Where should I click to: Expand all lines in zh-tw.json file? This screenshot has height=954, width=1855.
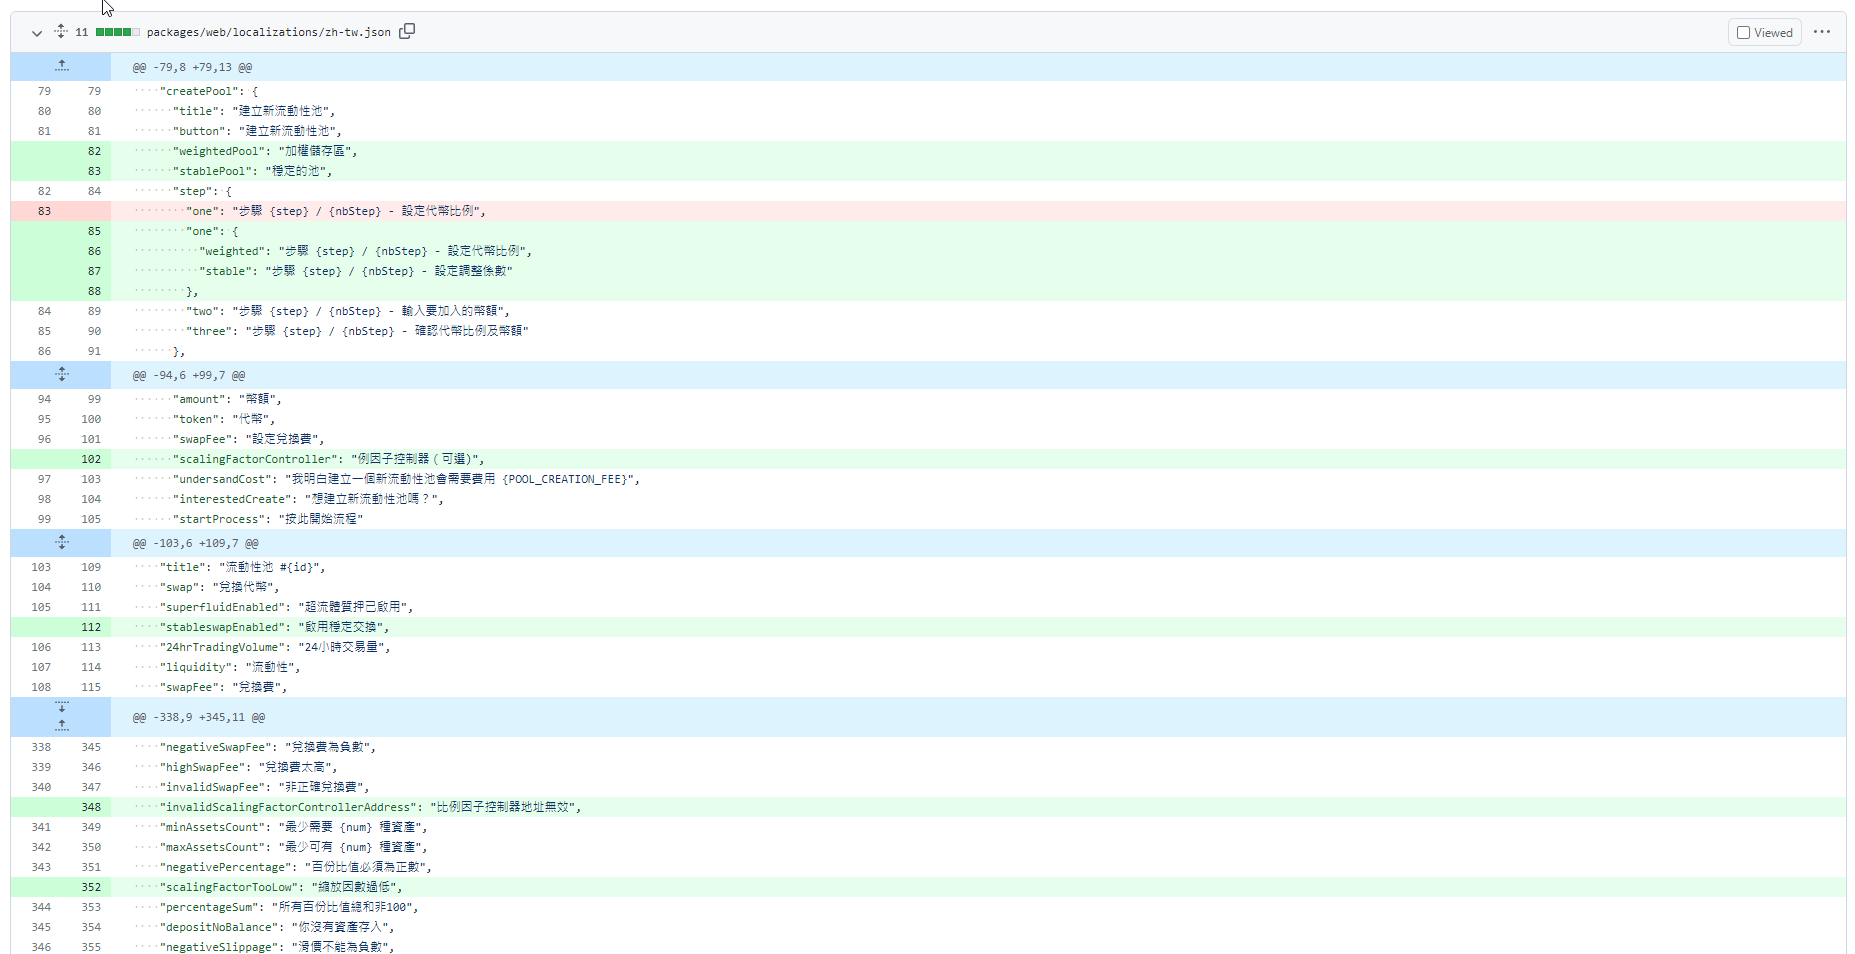(x=61, y=32)
